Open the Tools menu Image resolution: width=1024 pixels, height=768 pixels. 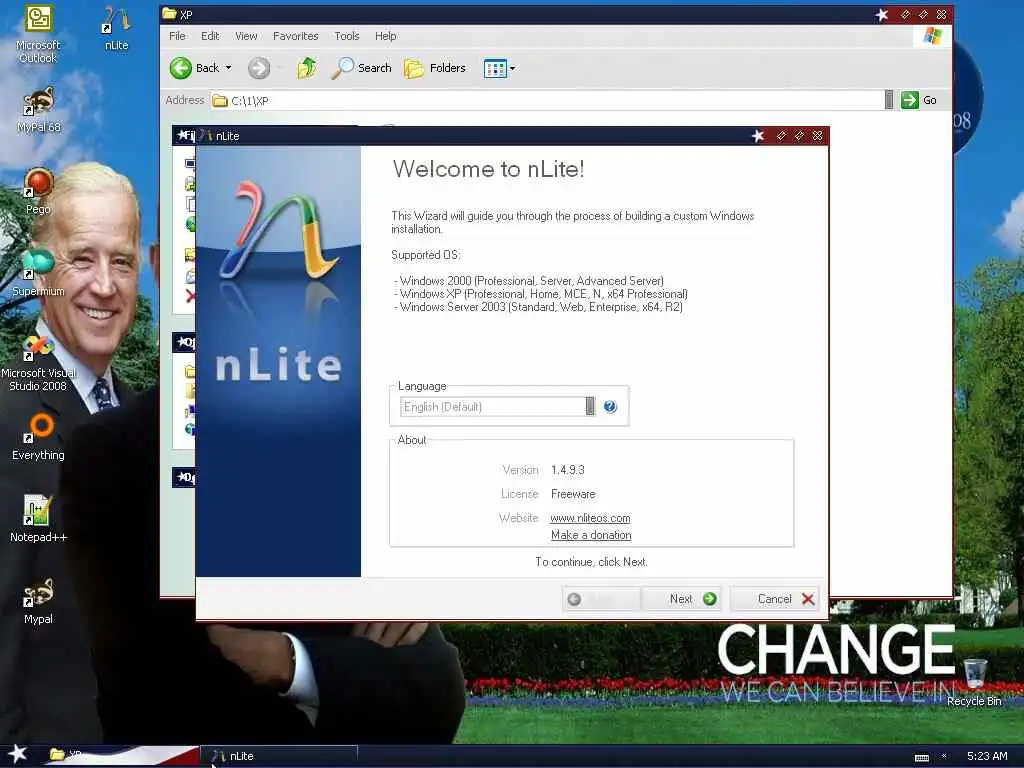[347, 36]
